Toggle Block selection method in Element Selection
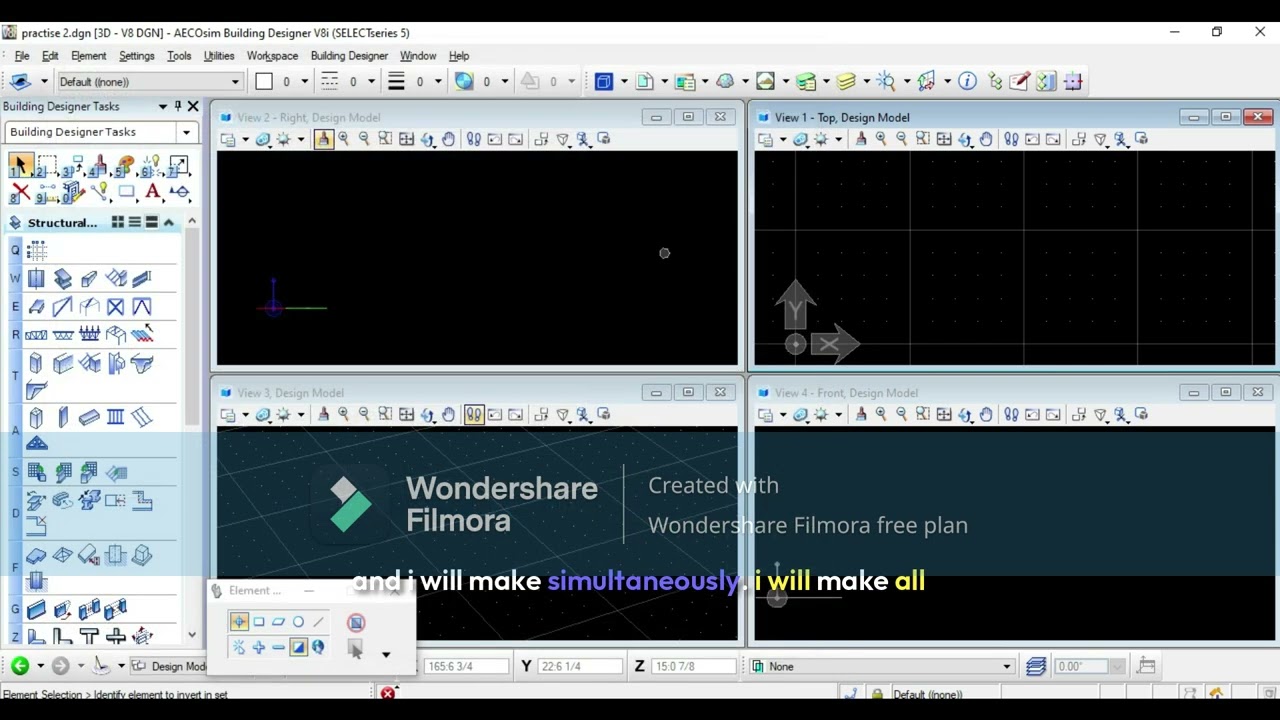Image resolution: width=1280 pixels, height=720 pixels. click(x=259, y=622)
